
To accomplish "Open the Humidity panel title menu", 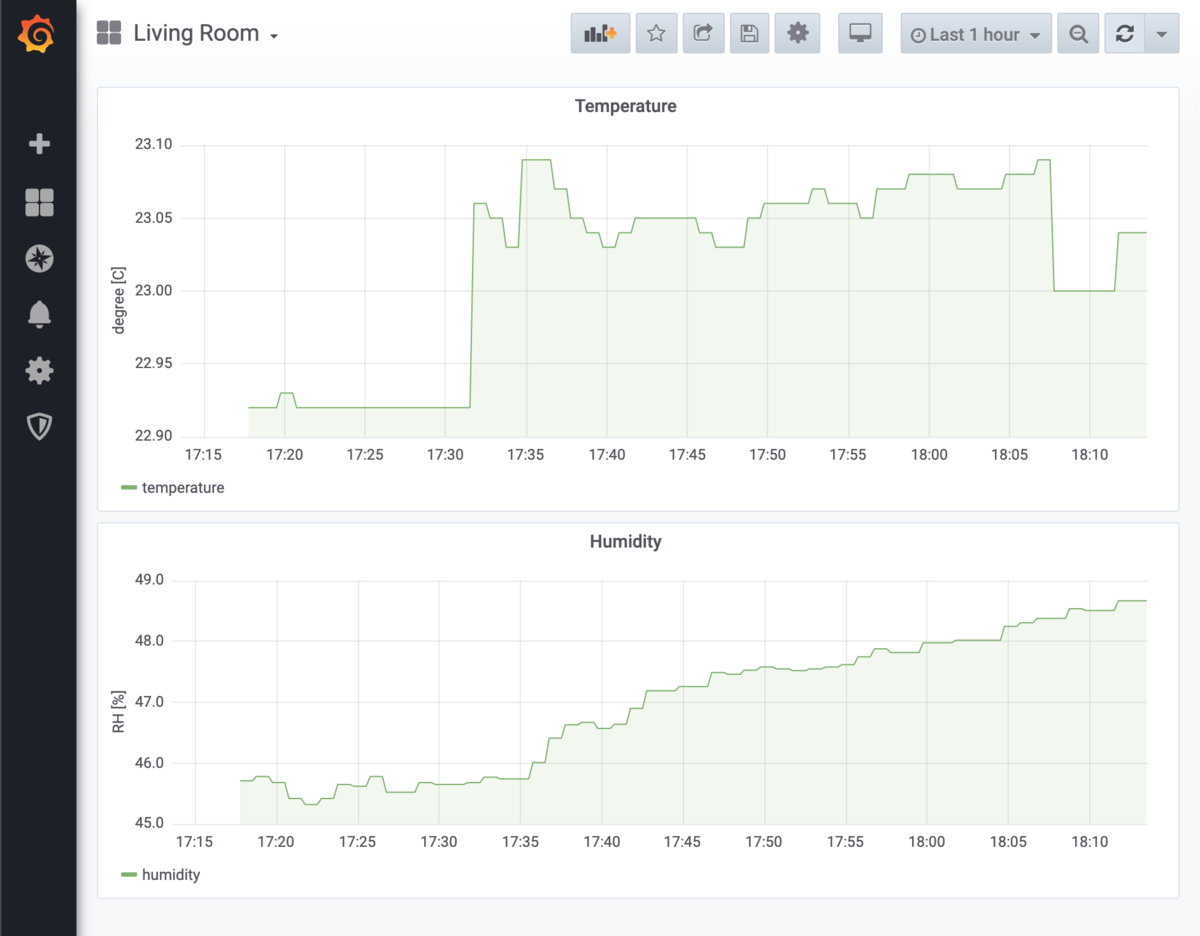I will [626, 542].
